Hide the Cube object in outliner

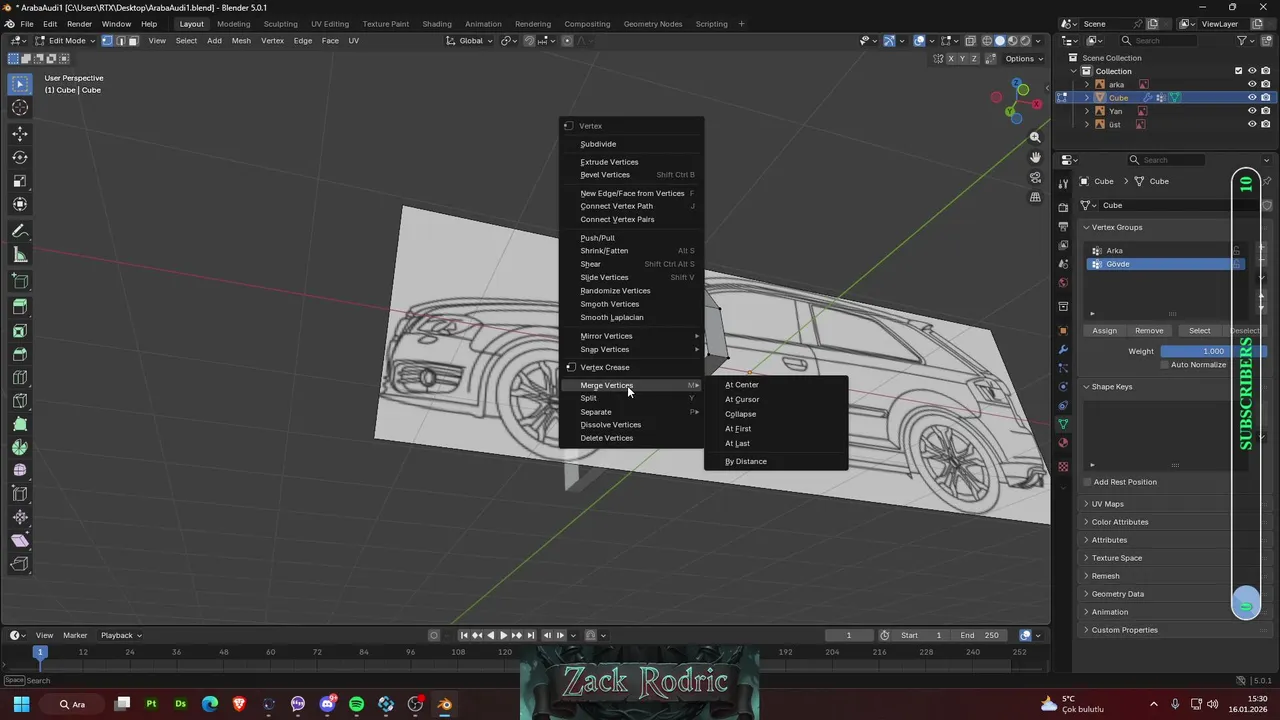tap(1252, 98)
